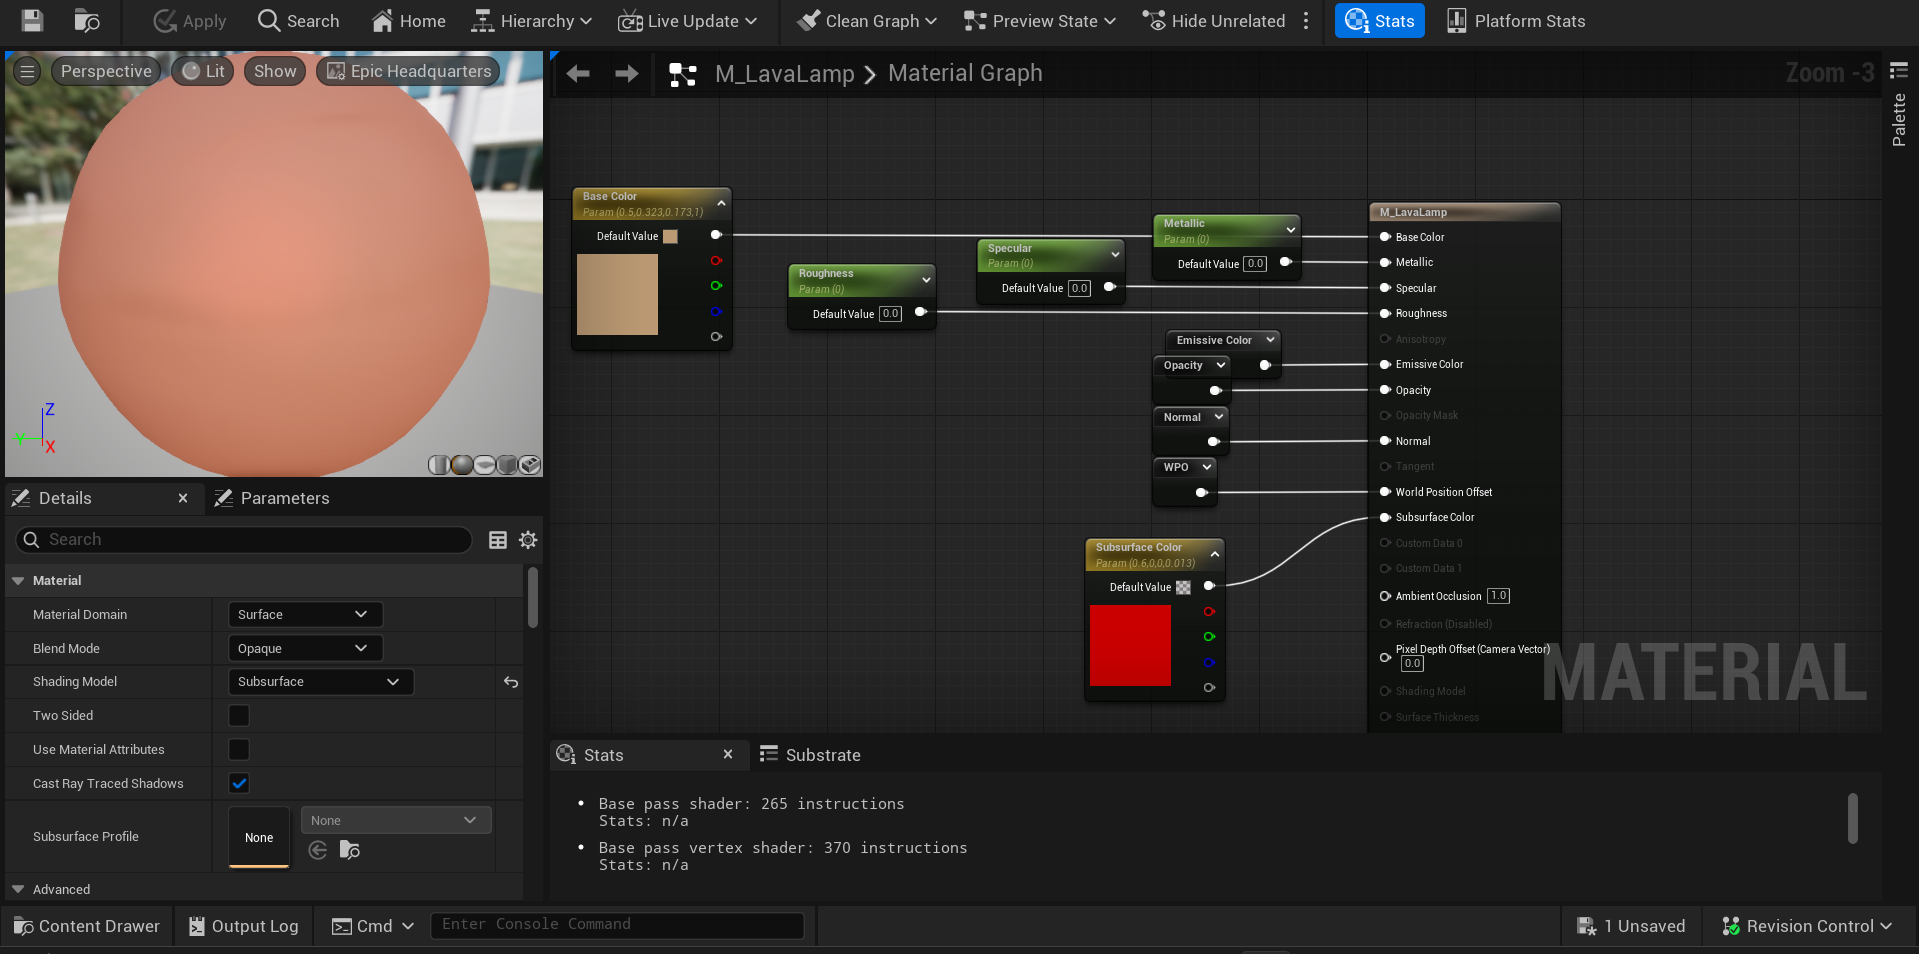Reset Shading Model to default
Image resolution: width=1919 pixels, height=954 pixels.
point(511,682)
